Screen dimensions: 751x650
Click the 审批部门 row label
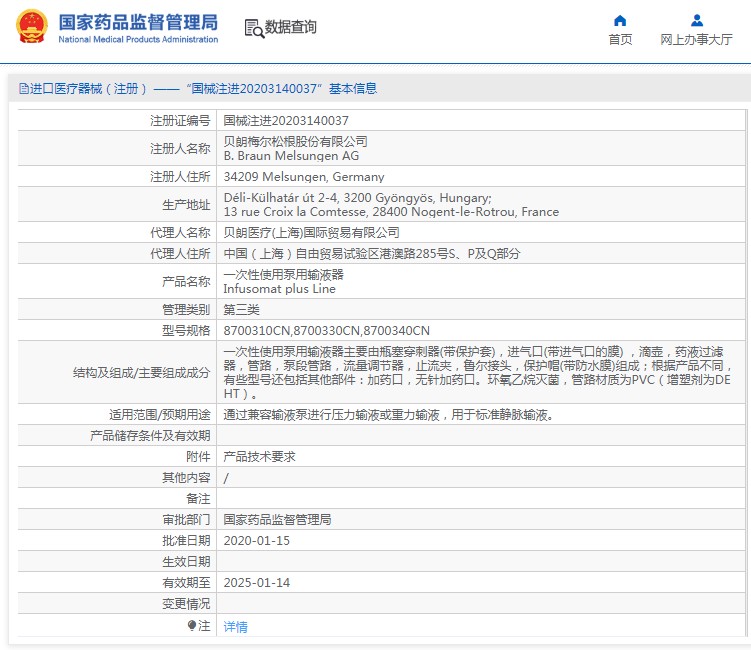(186, 519)
